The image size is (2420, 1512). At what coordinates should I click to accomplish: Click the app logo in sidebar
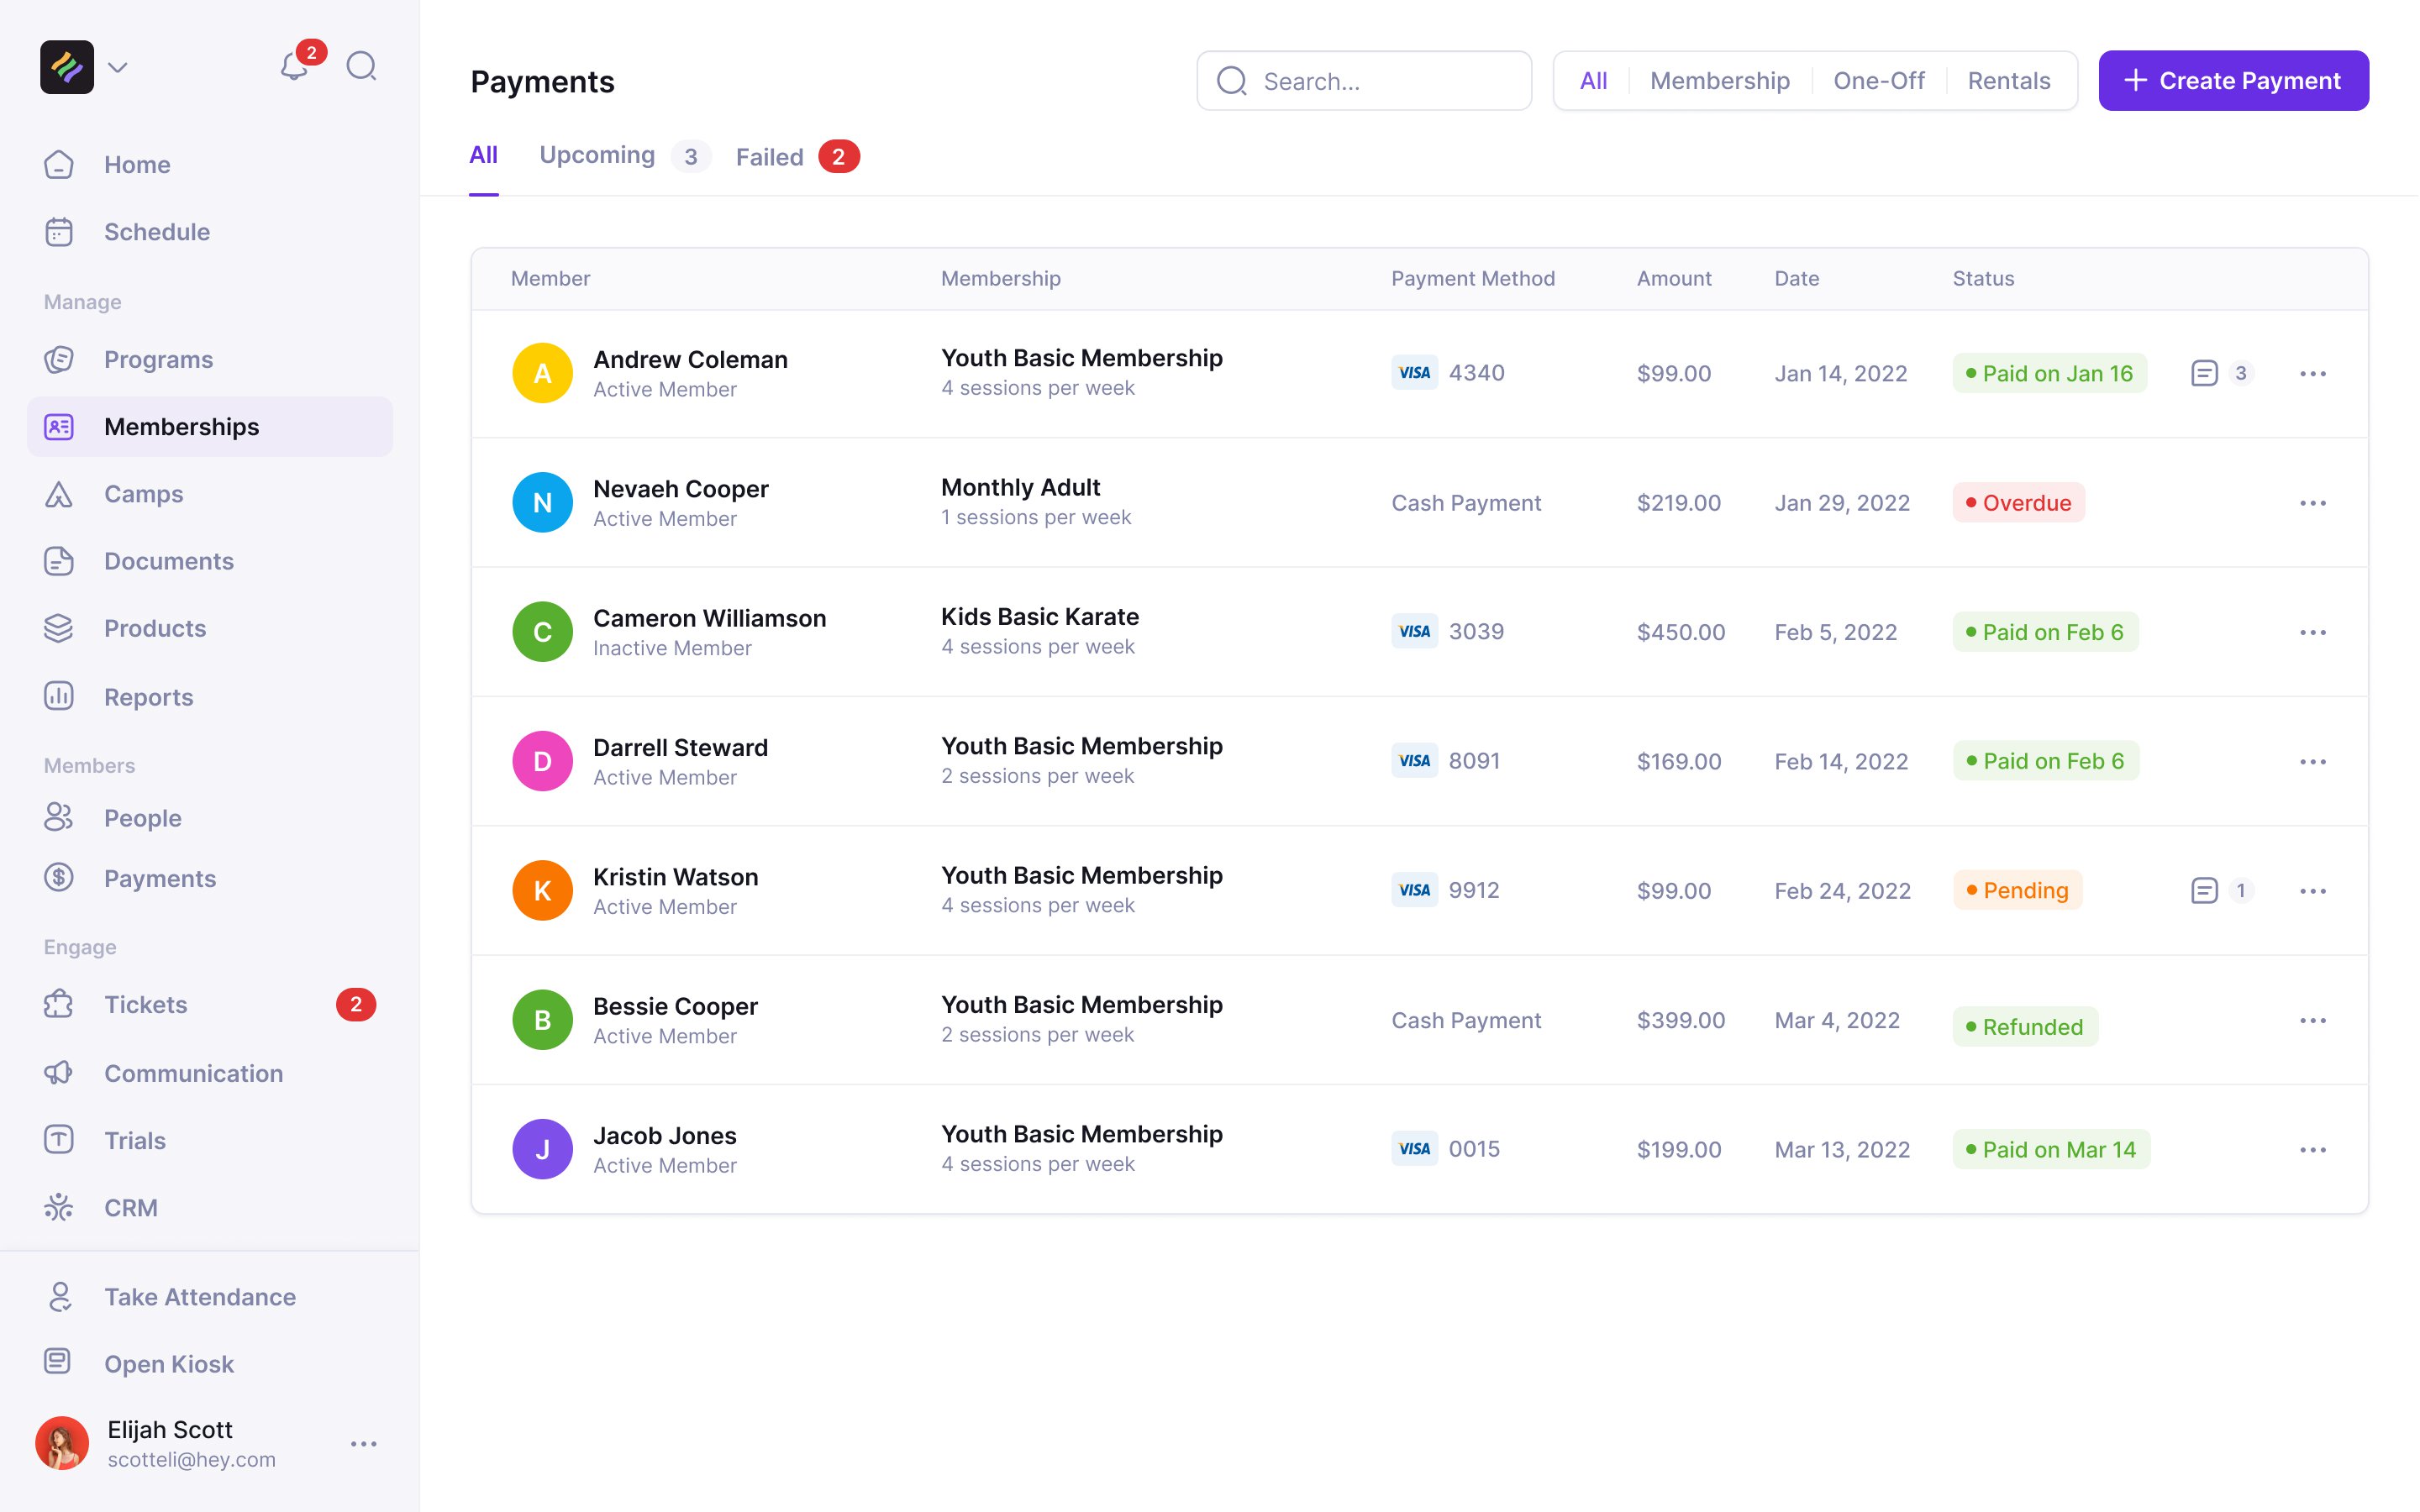coord(67,67)
